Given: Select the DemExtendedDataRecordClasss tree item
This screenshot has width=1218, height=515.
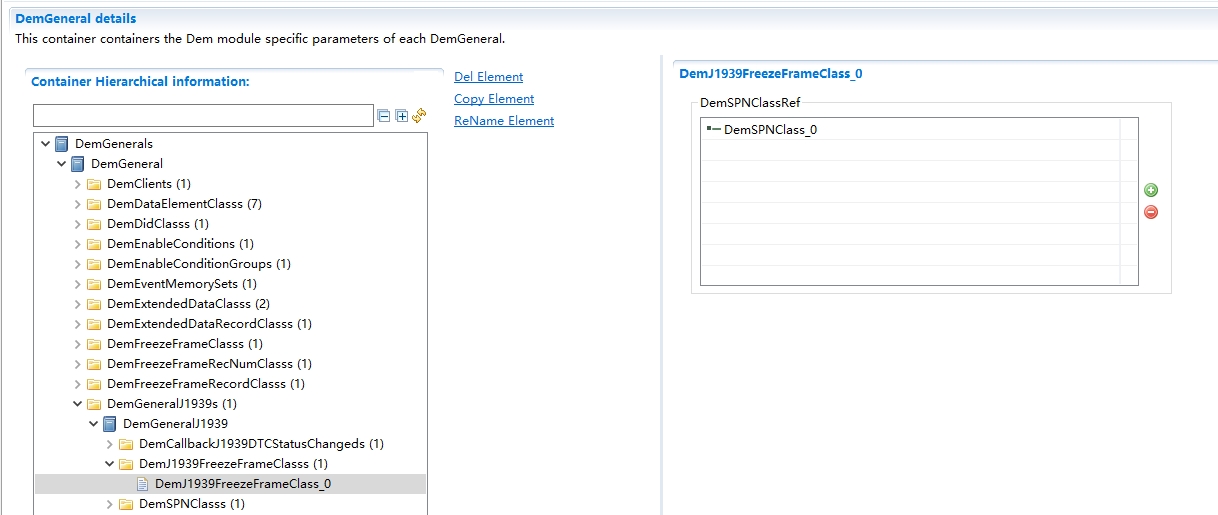Looking at the screenshot, I should click(209, 324).
